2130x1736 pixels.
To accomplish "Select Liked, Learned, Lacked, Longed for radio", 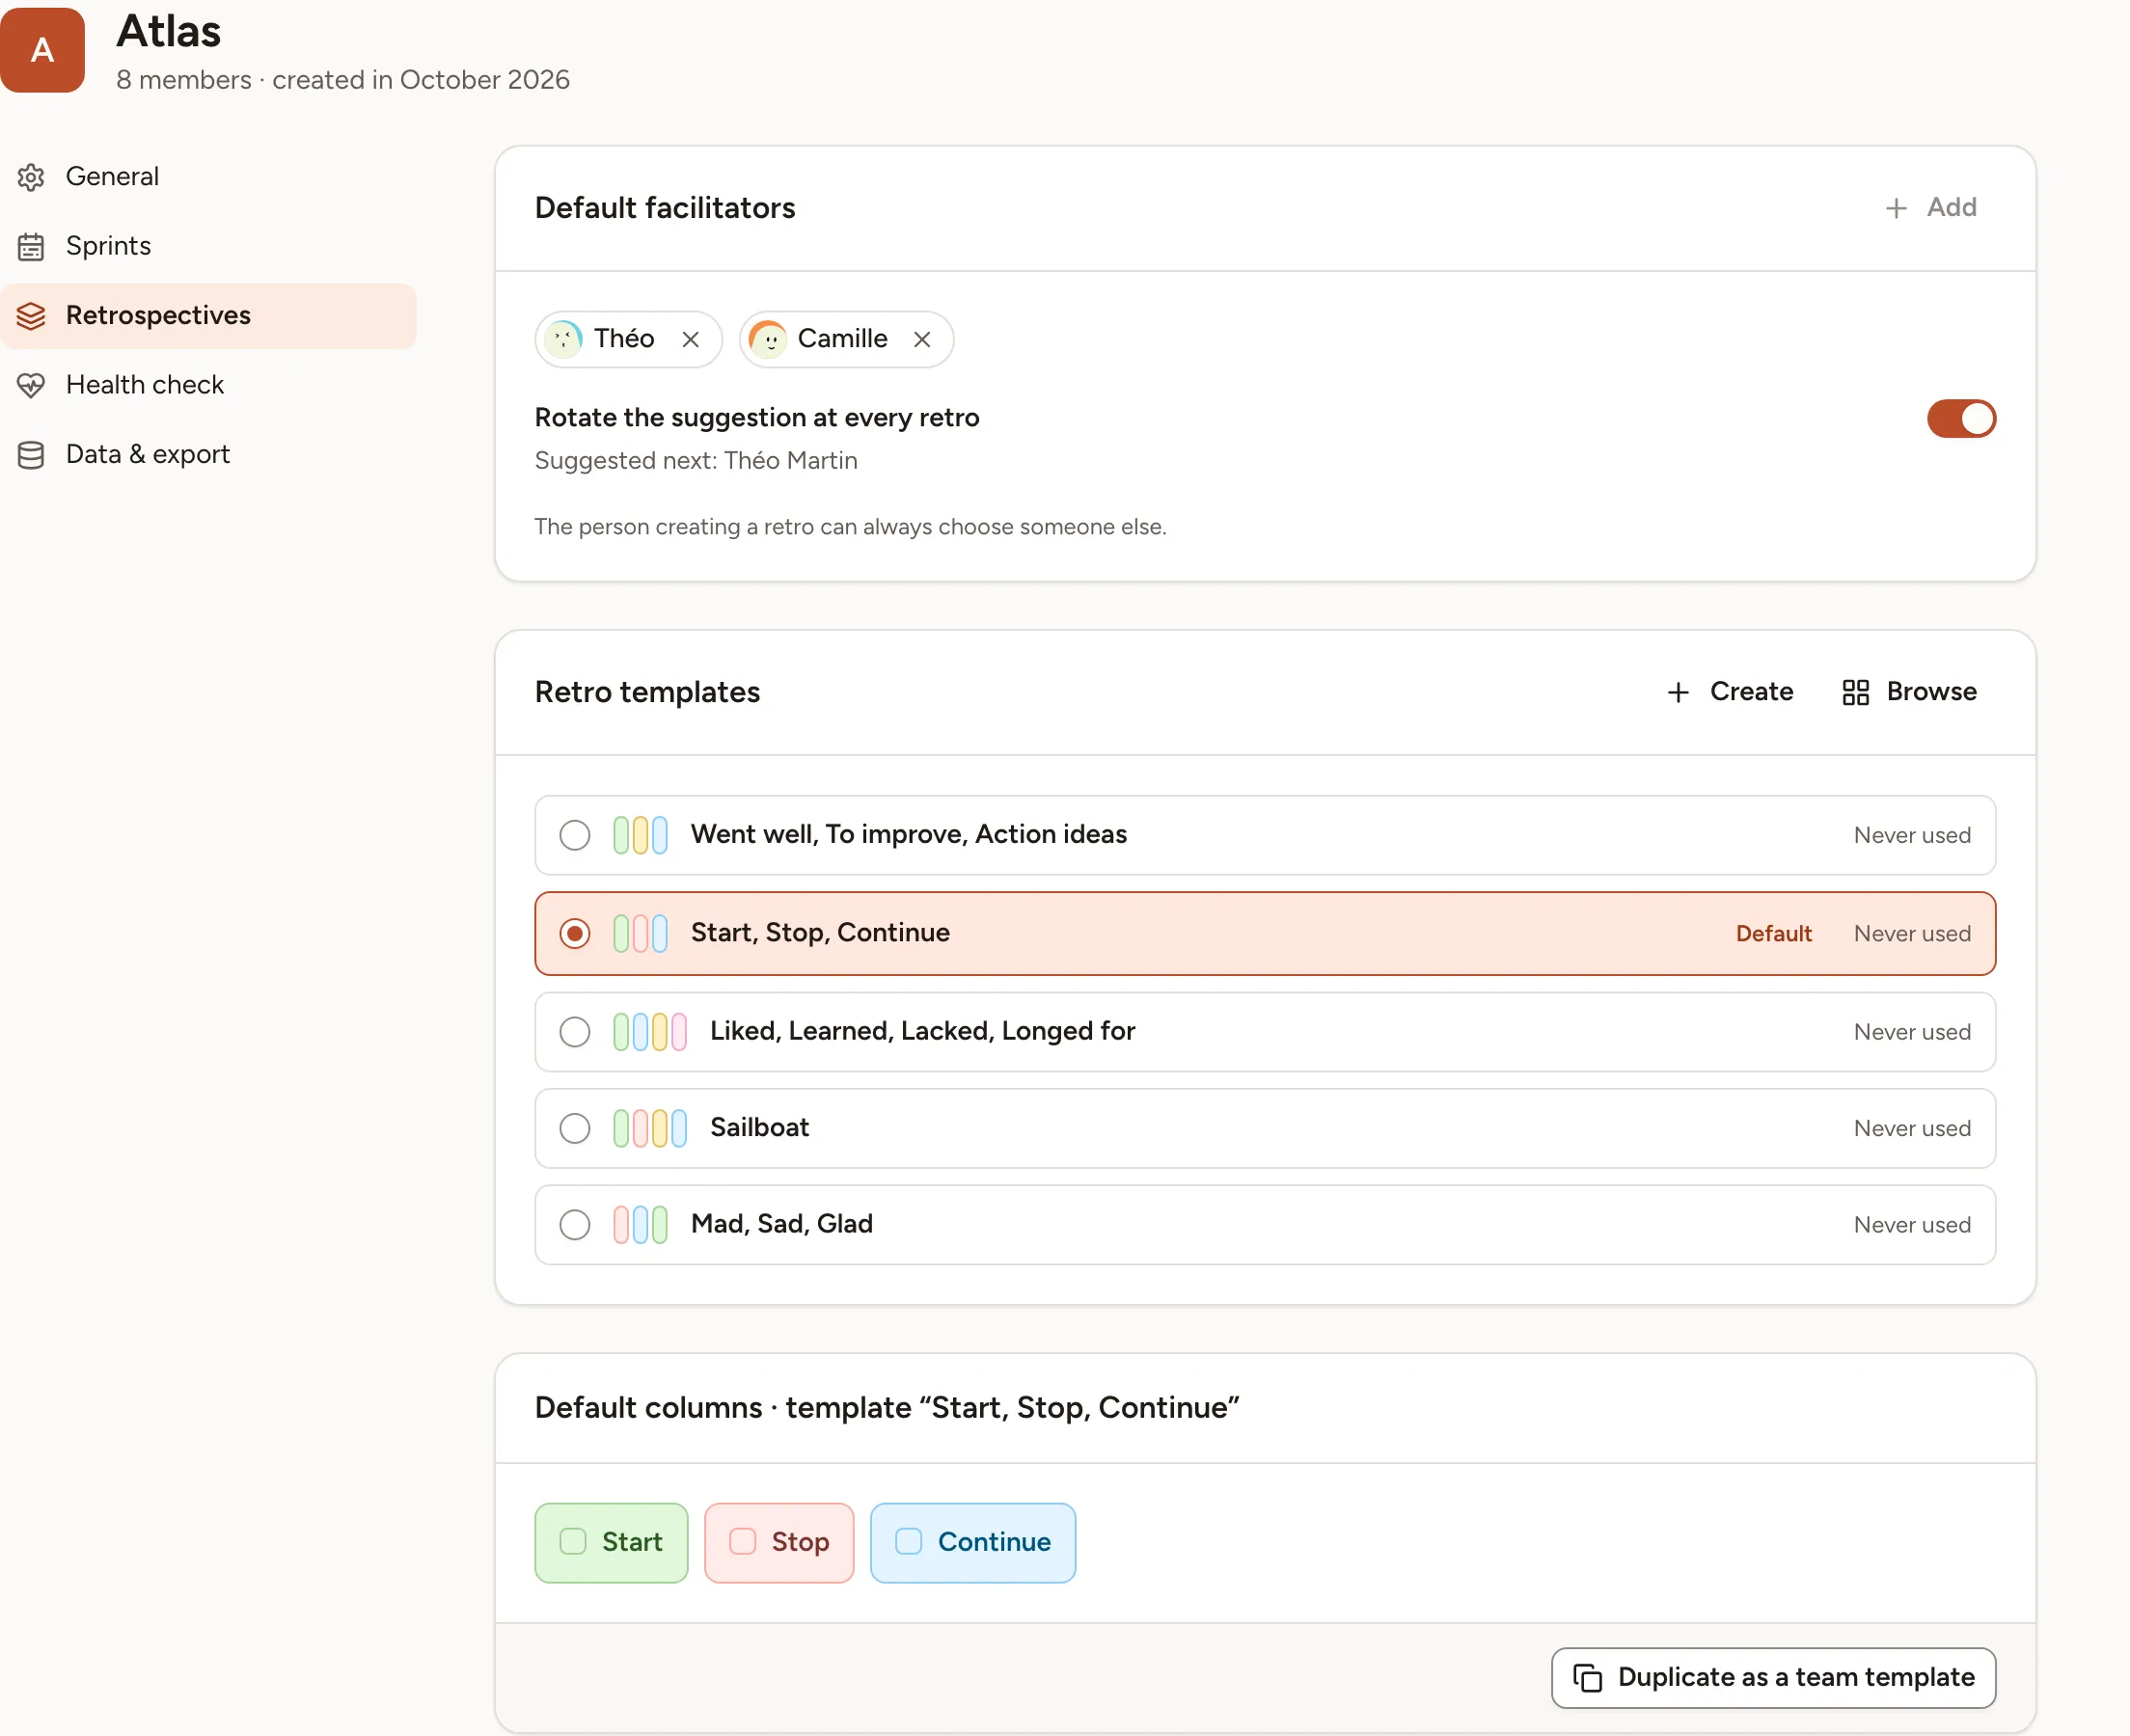I will [x=574, y=1031].
